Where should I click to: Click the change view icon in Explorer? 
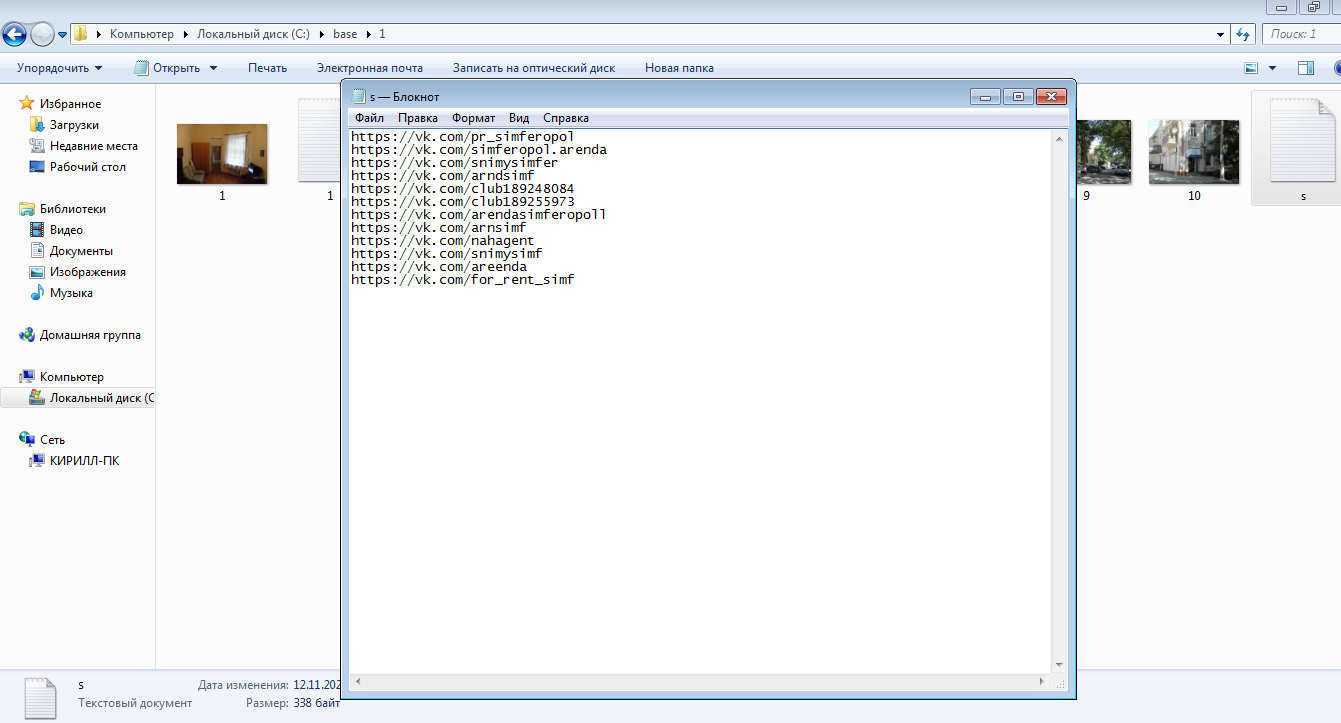tap(1251, 68)
